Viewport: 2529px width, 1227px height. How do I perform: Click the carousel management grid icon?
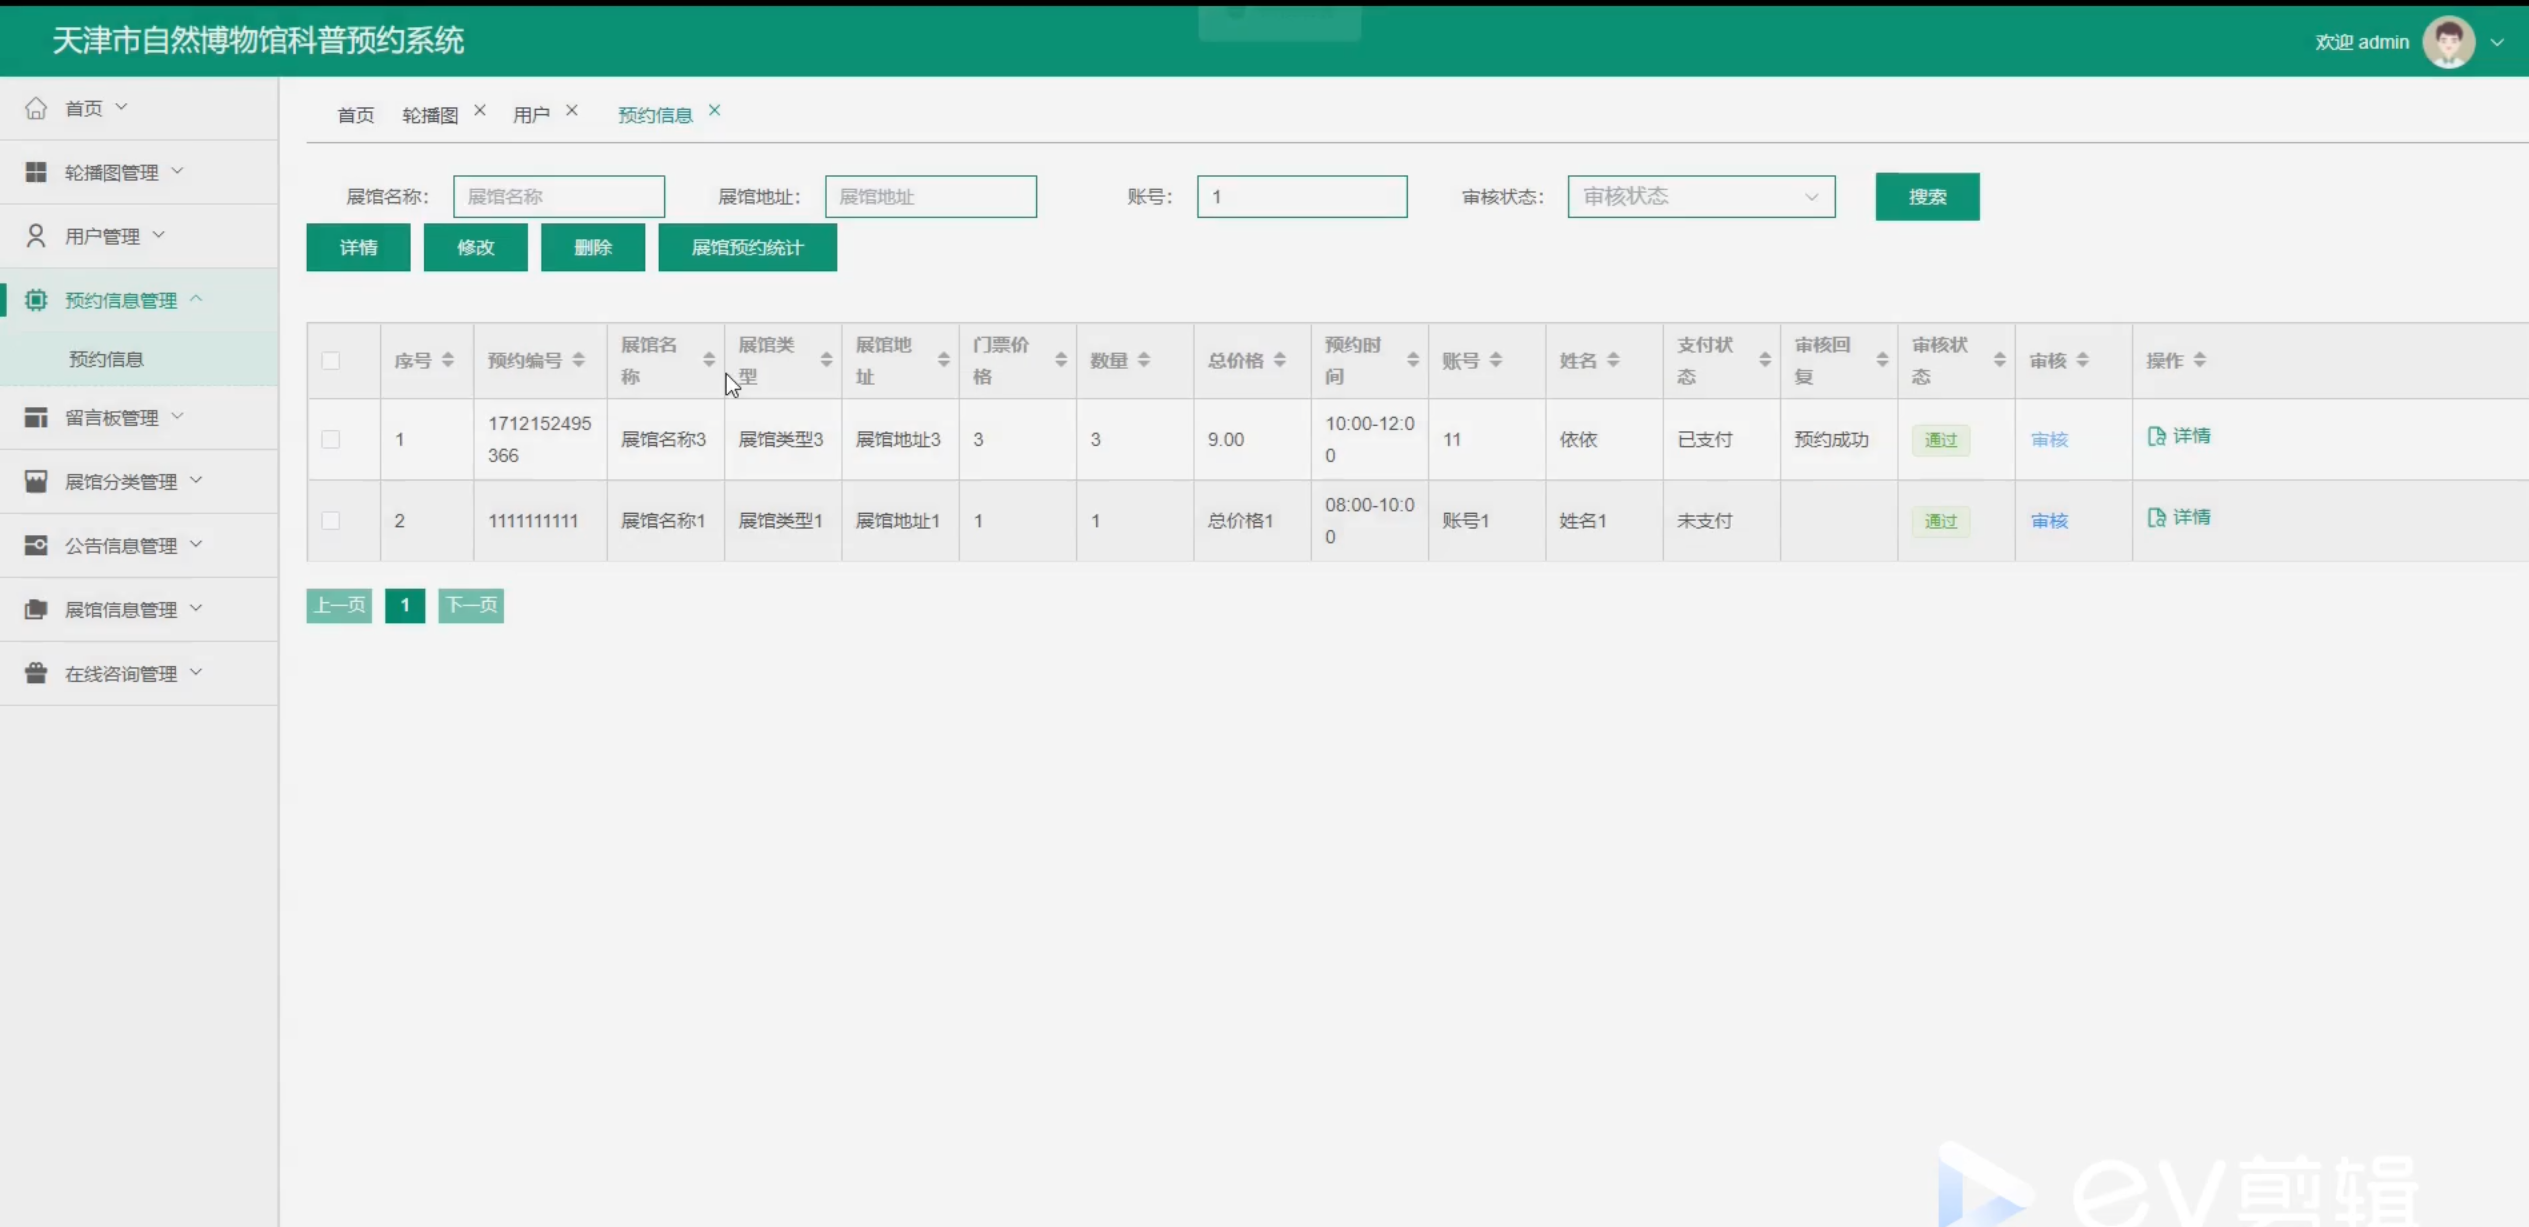(x=36, y=172)
